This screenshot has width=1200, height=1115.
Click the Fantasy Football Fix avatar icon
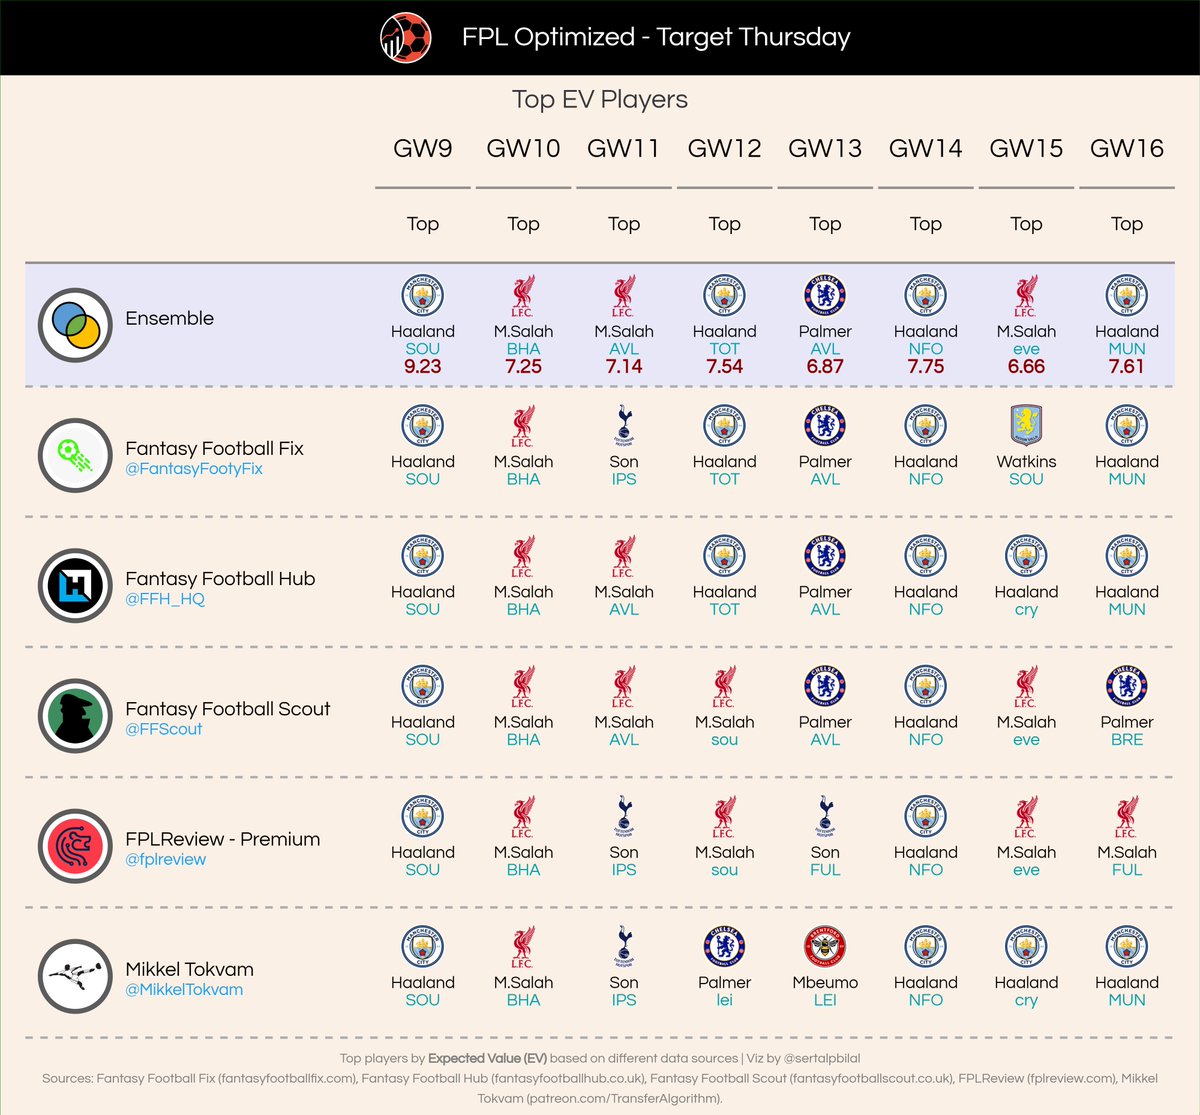(75, 455)
